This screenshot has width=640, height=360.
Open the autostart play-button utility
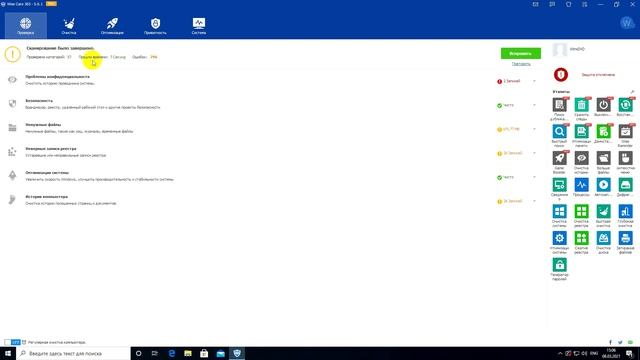coord(603,184)
